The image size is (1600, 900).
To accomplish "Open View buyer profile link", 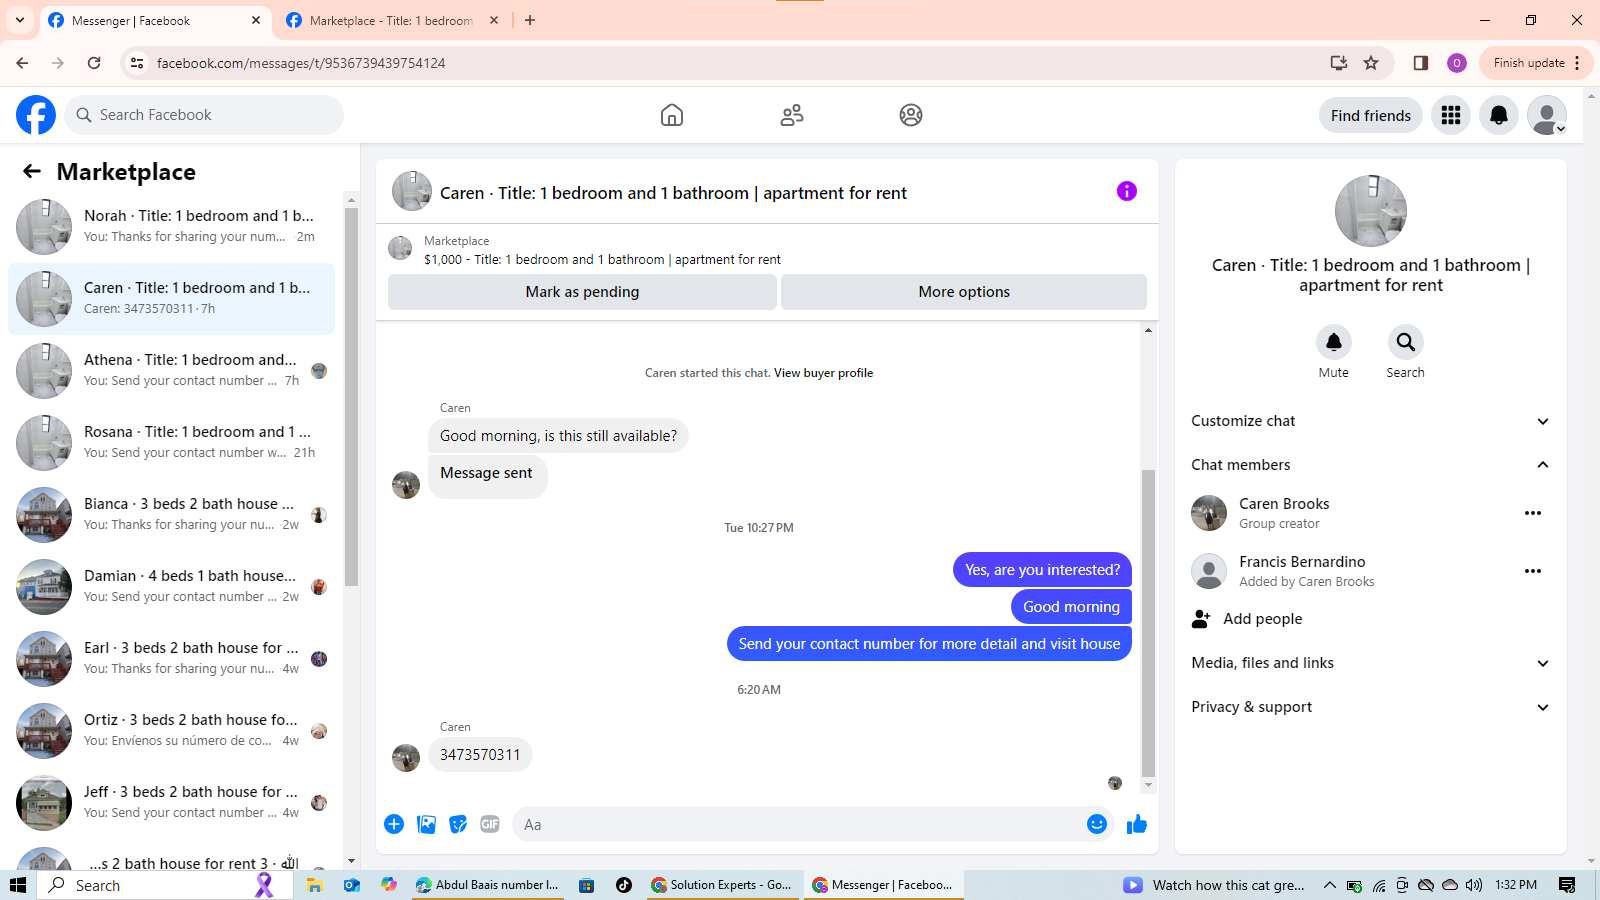I will [x=823, y=373].
